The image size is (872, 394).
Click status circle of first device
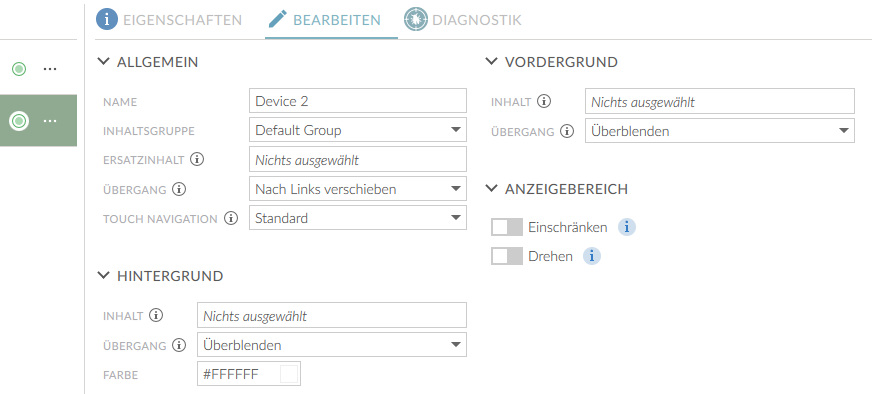(x=19, y=69)
